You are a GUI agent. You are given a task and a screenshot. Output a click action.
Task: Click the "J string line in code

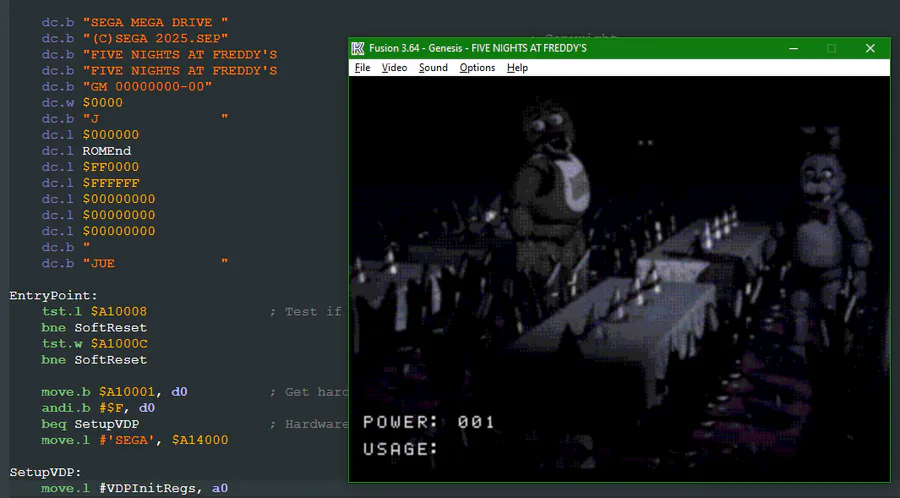coord(135,119)
